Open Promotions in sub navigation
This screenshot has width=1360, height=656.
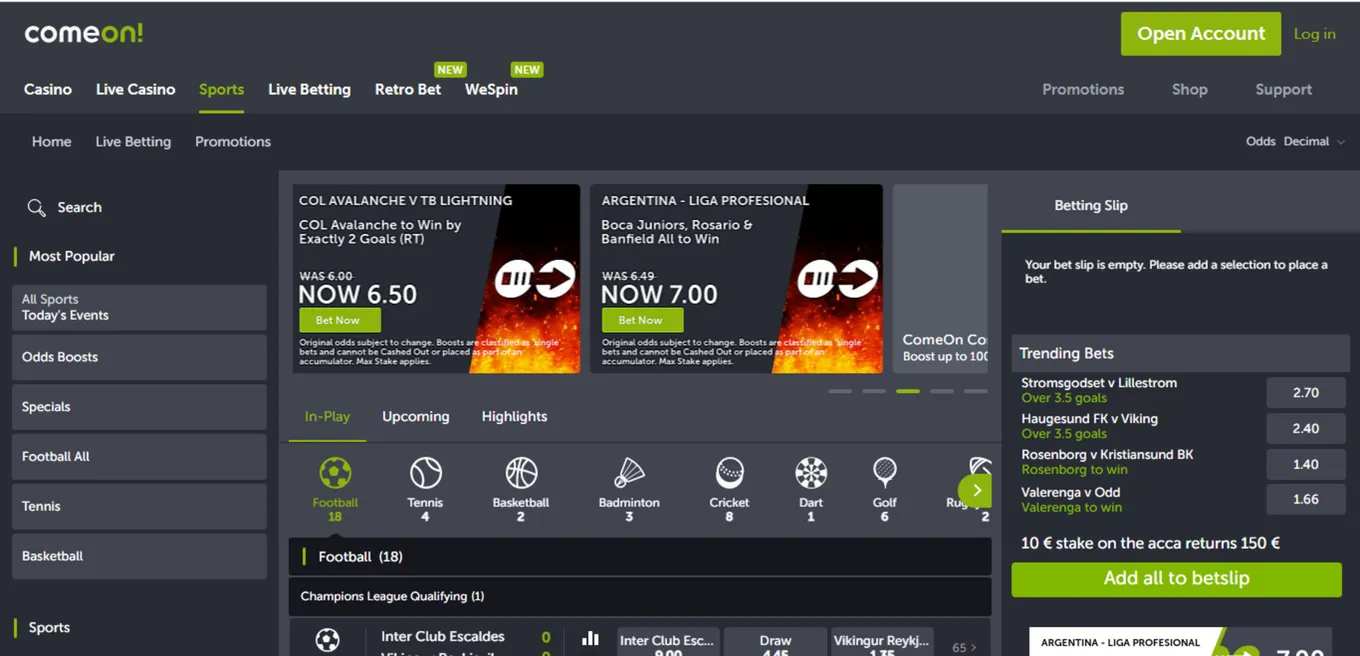pos(233,141)
